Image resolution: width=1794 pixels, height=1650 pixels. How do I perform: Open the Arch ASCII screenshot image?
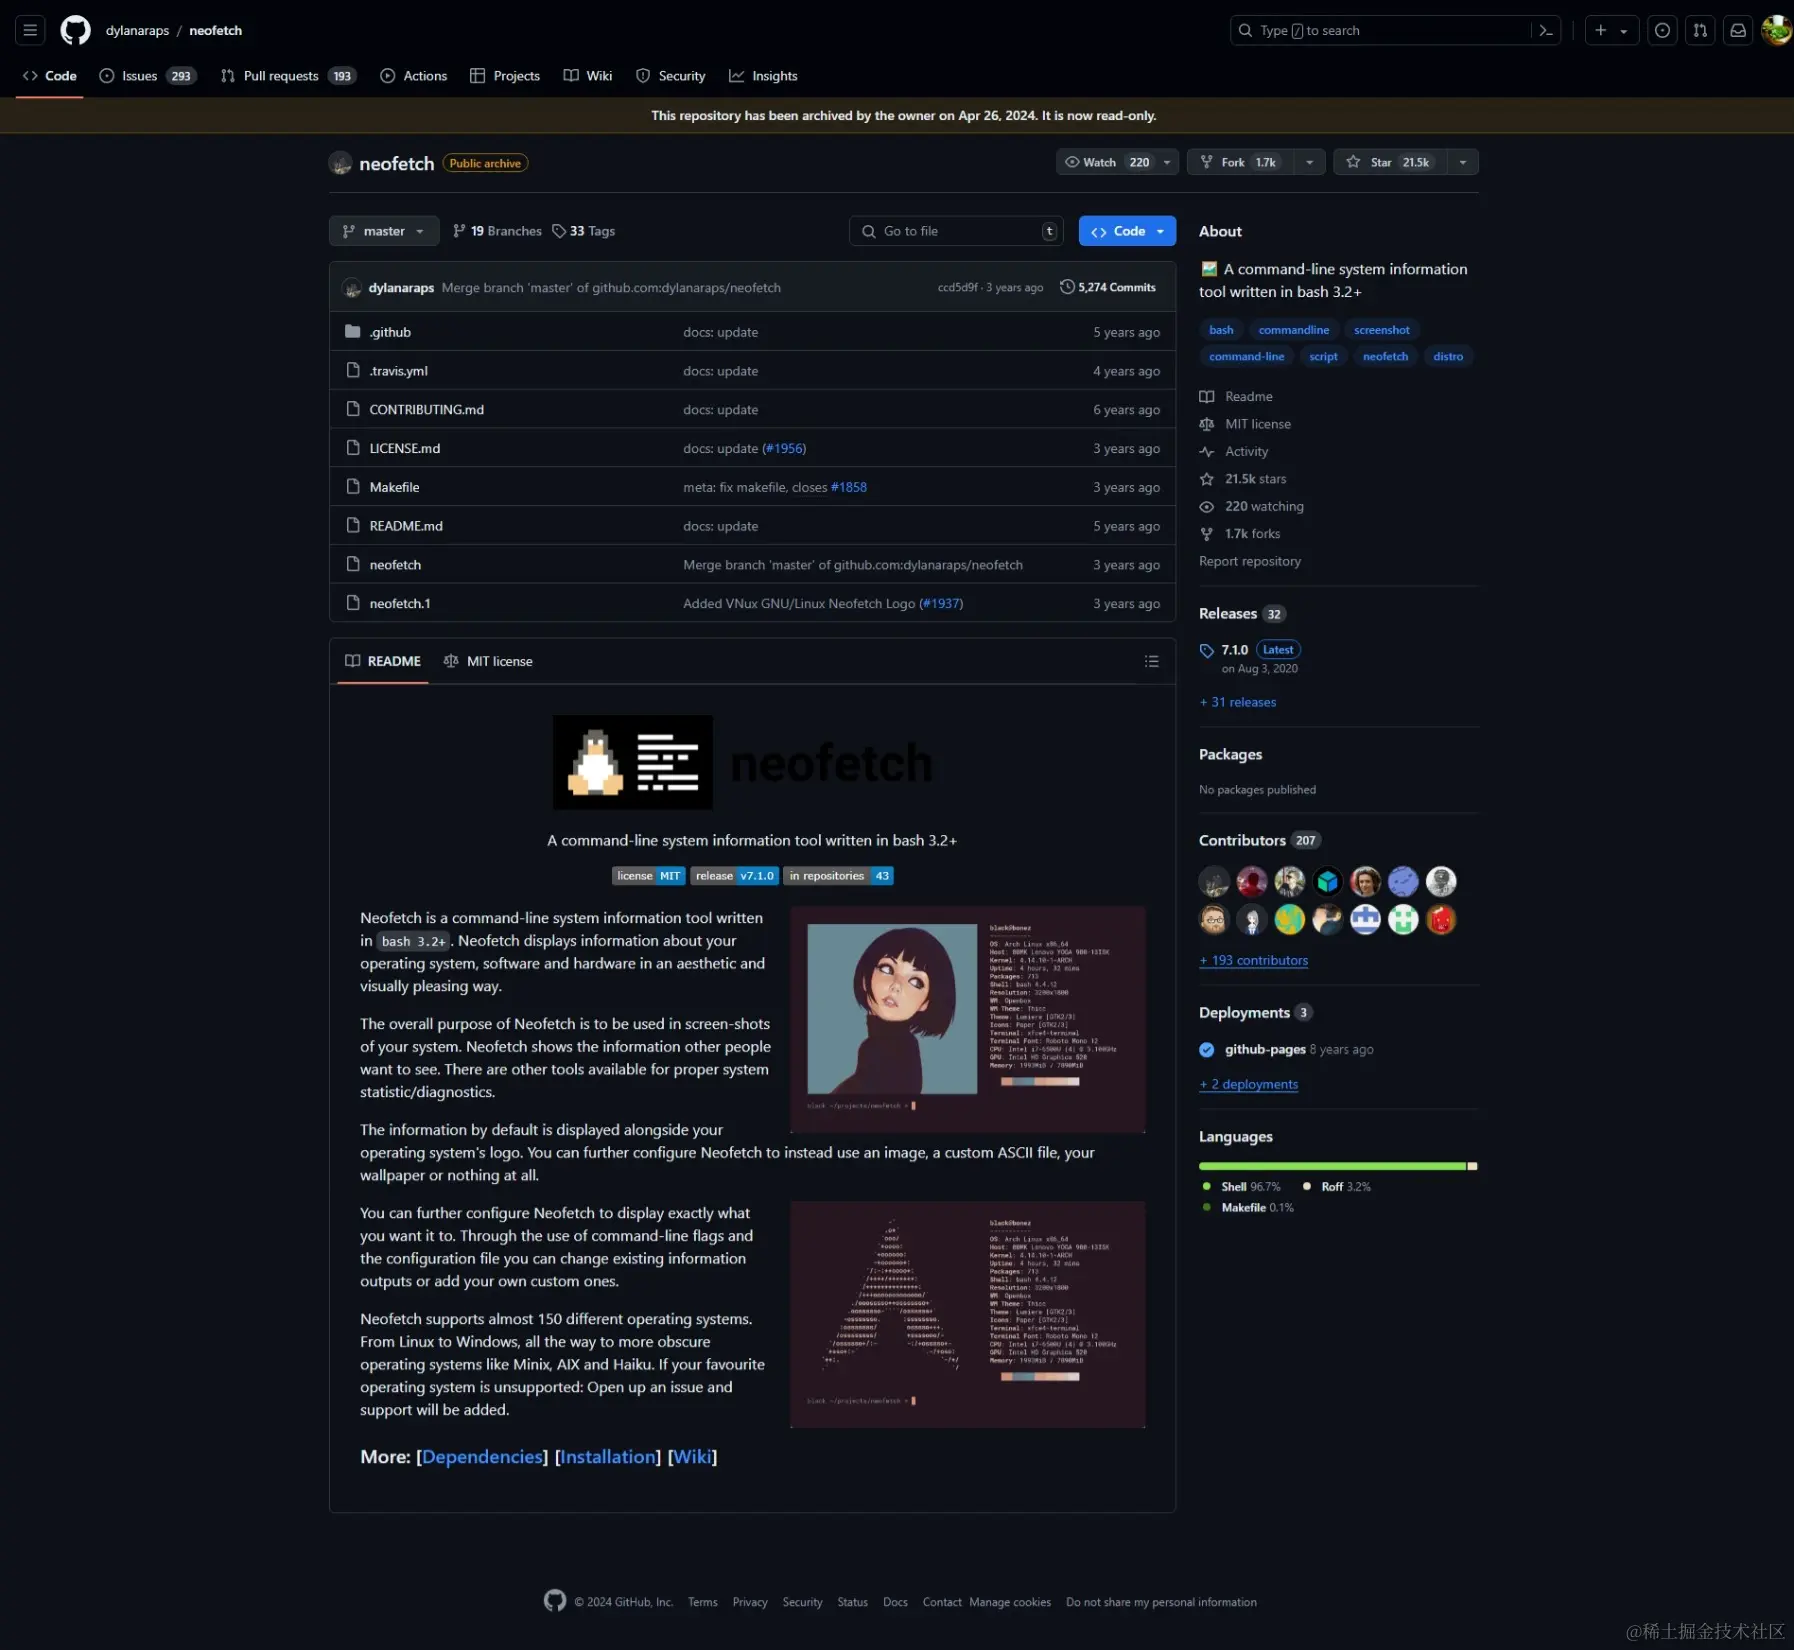click(968, 1314)
